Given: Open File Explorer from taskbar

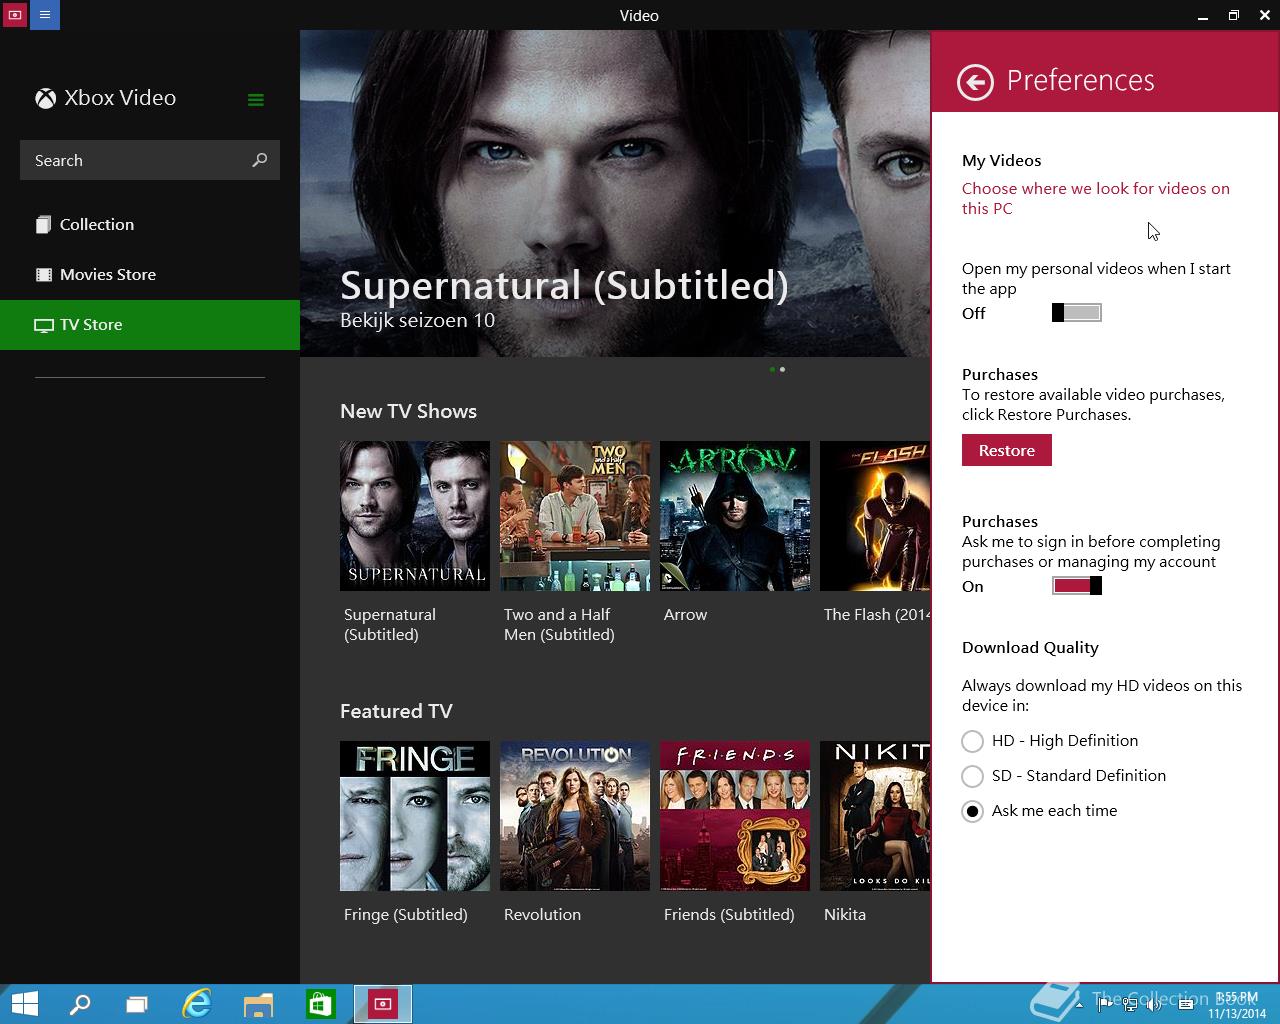Looking at the screenshot, I should click(x=259, y=1004).
